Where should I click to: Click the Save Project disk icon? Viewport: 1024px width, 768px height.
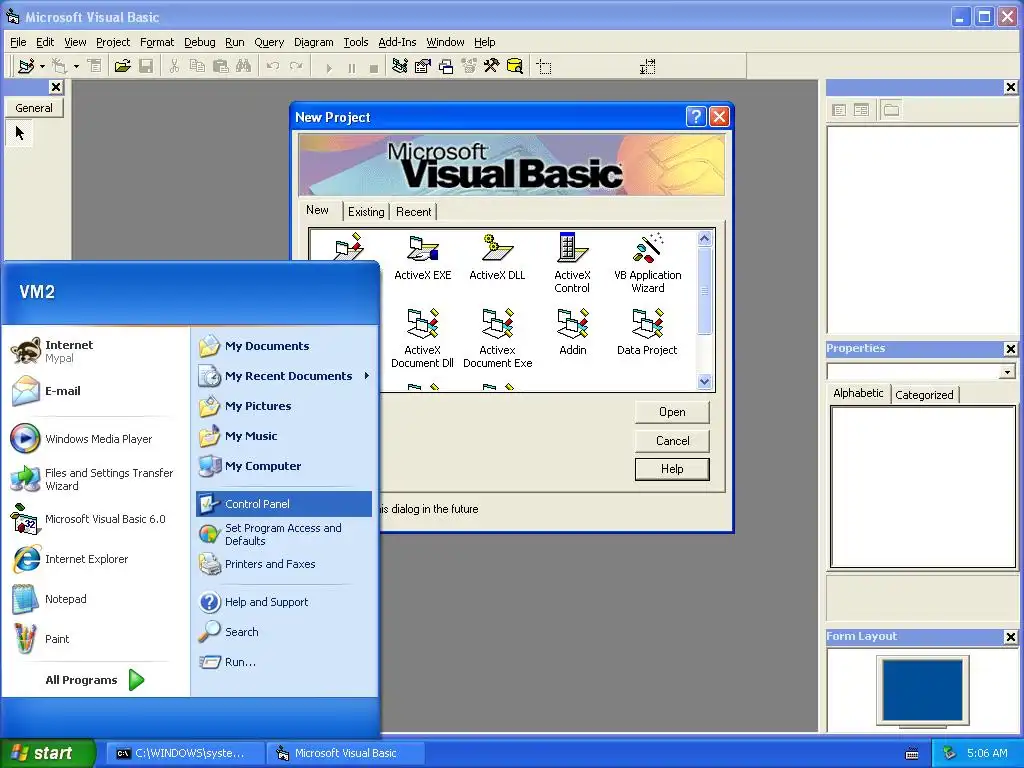(x=146, y=66)
